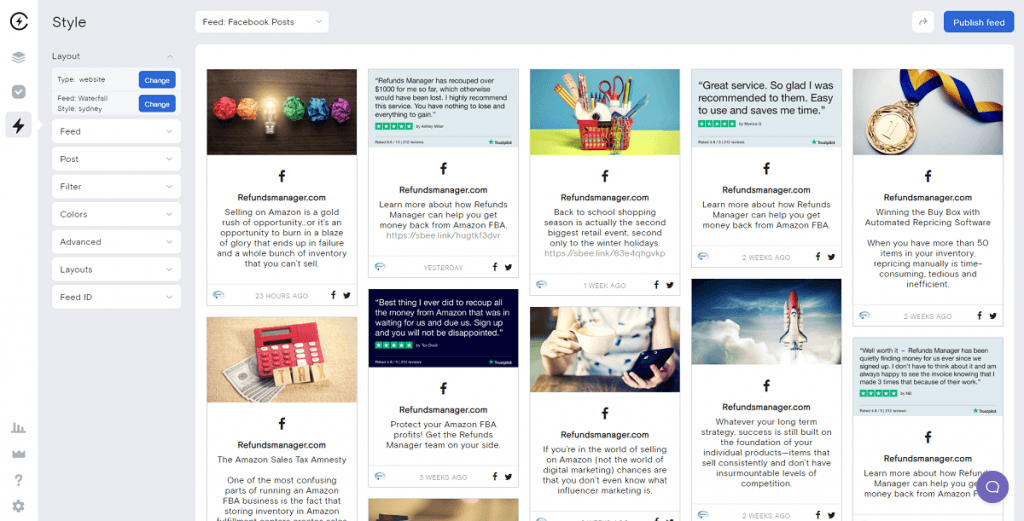The height and width of the screenshot is (521, 1024).
Task: Expand the Post settings section
Action: click(x=116, y=159)
